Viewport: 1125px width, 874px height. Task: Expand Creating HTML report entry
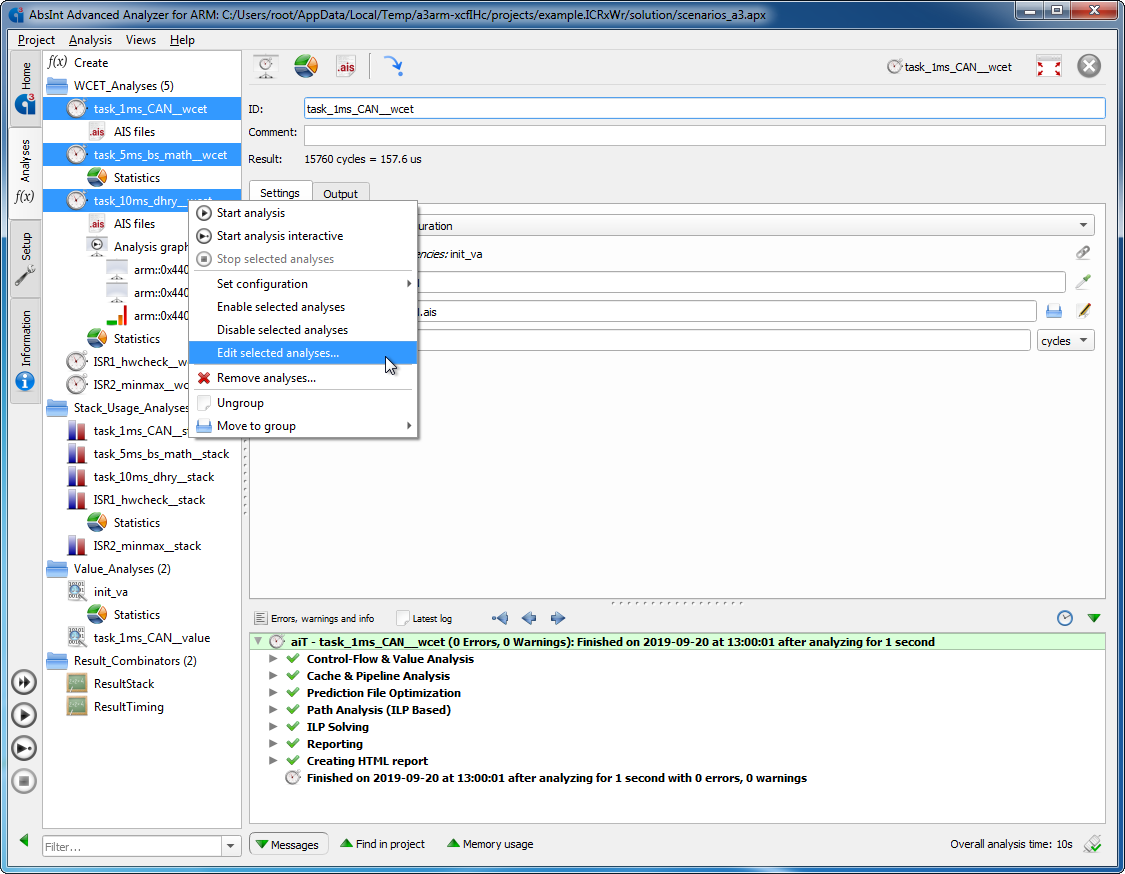point(273,760)
